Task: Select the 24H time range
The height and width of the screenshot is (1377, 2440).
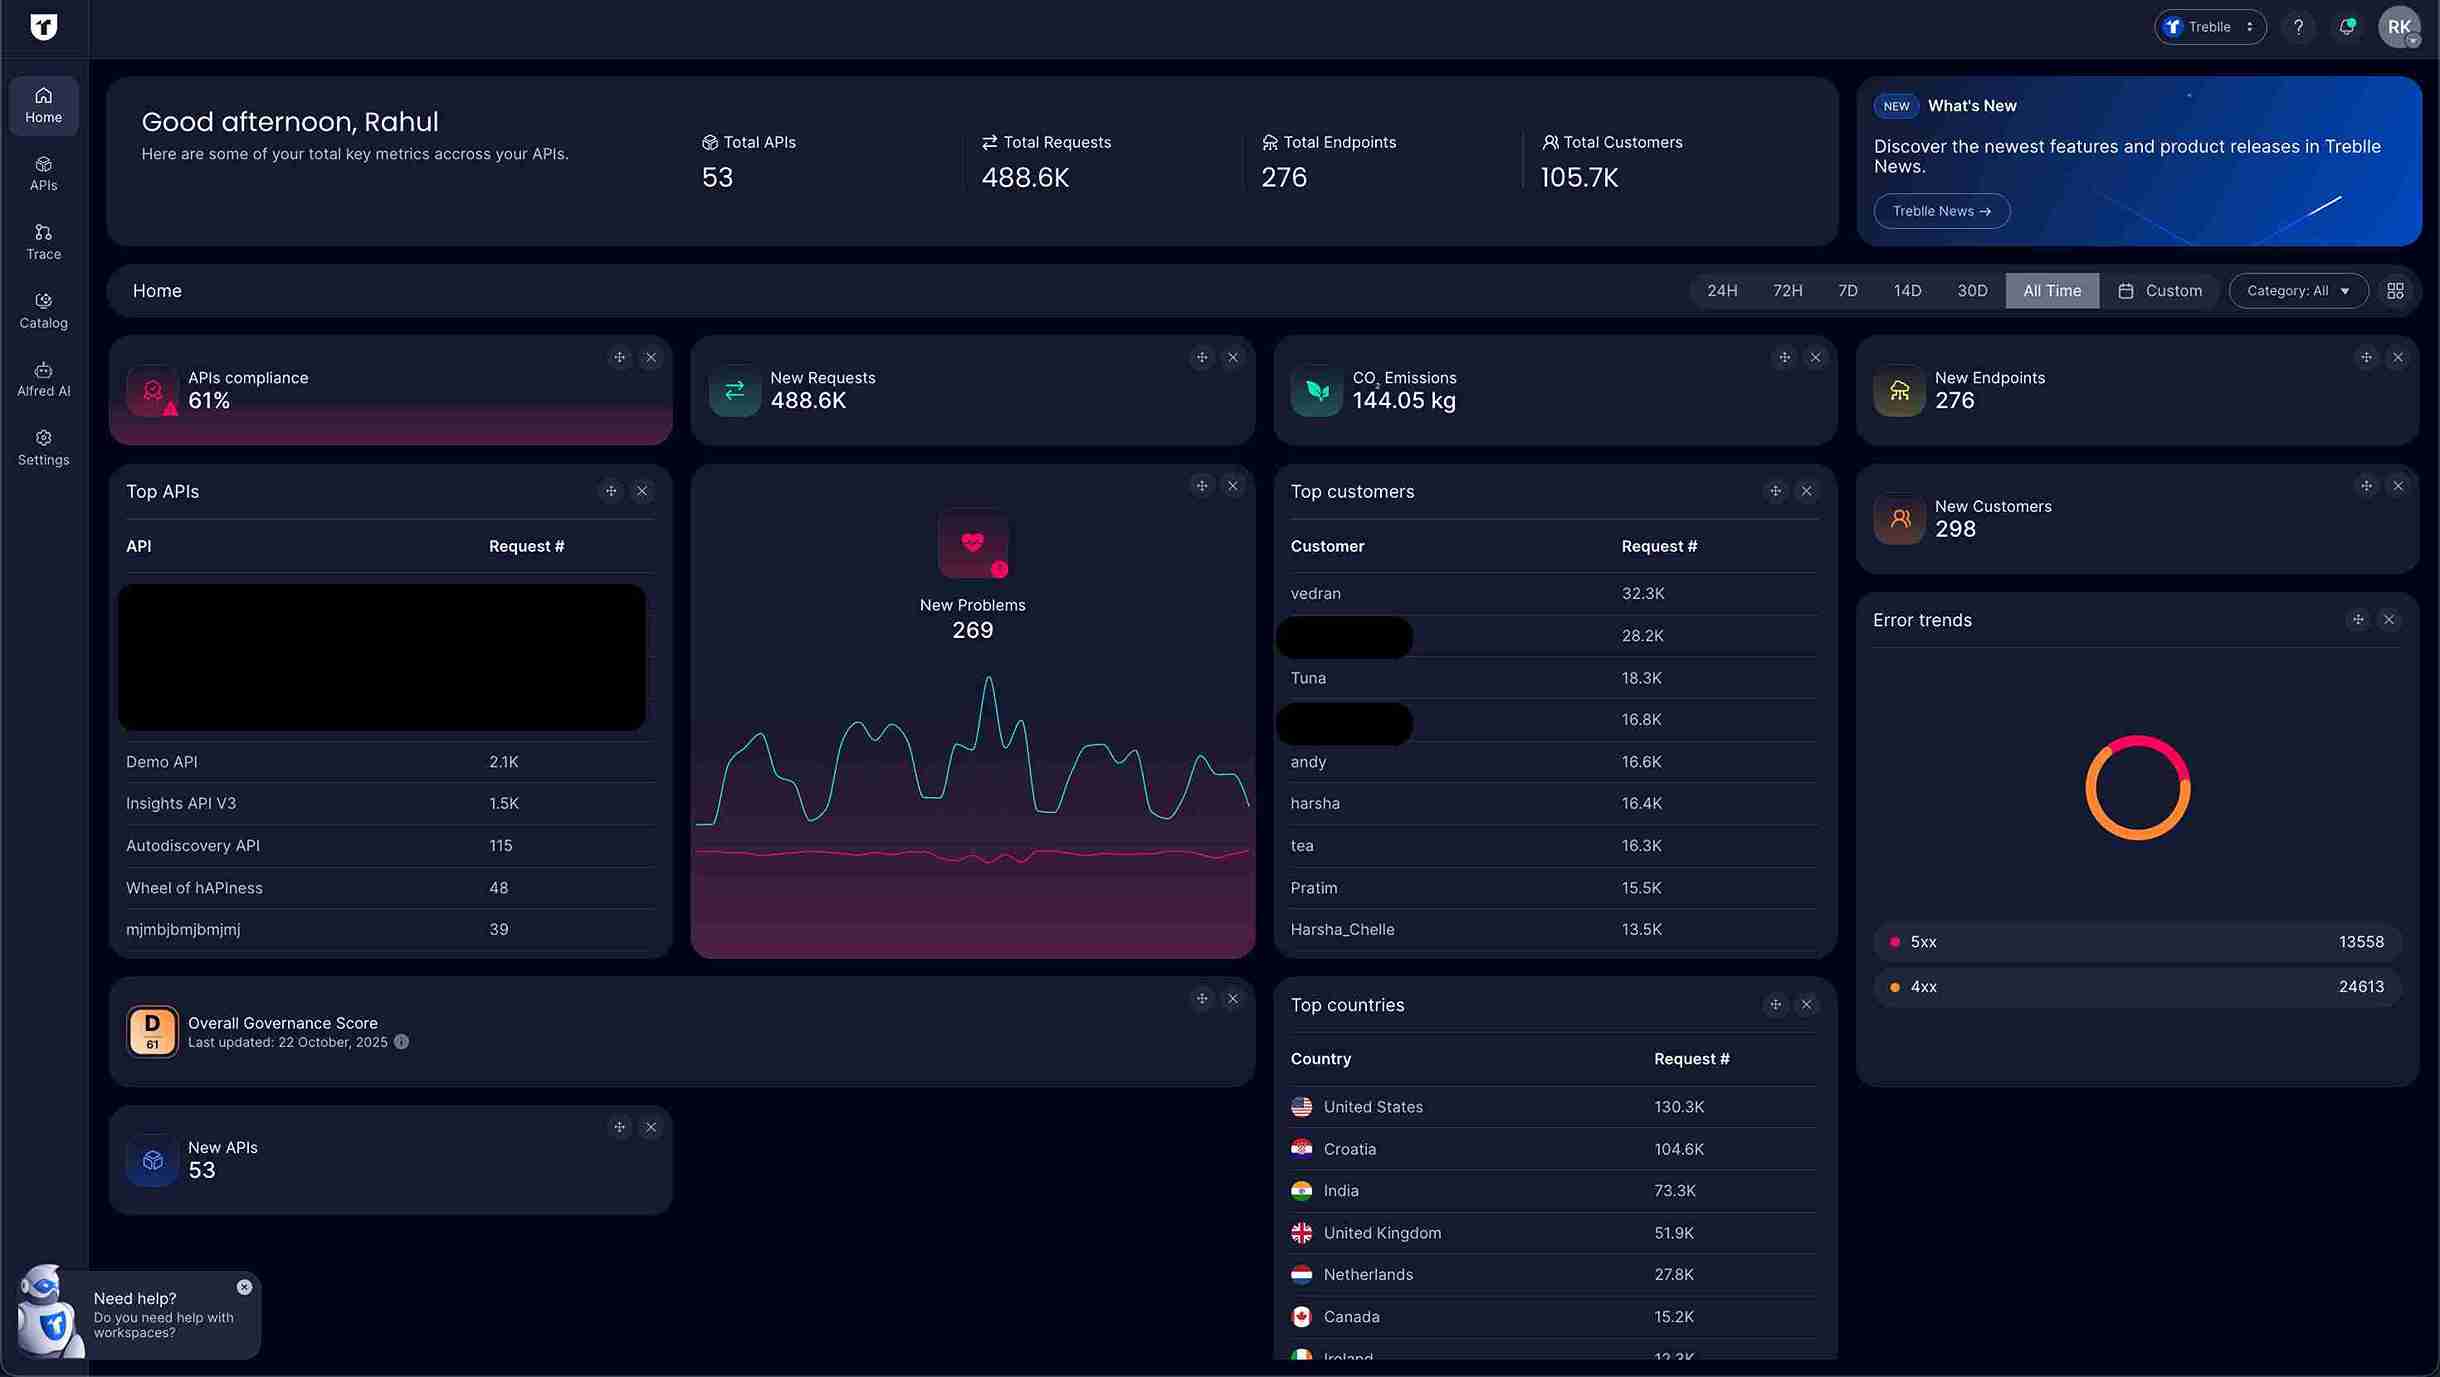Action: coord(1721,291)
